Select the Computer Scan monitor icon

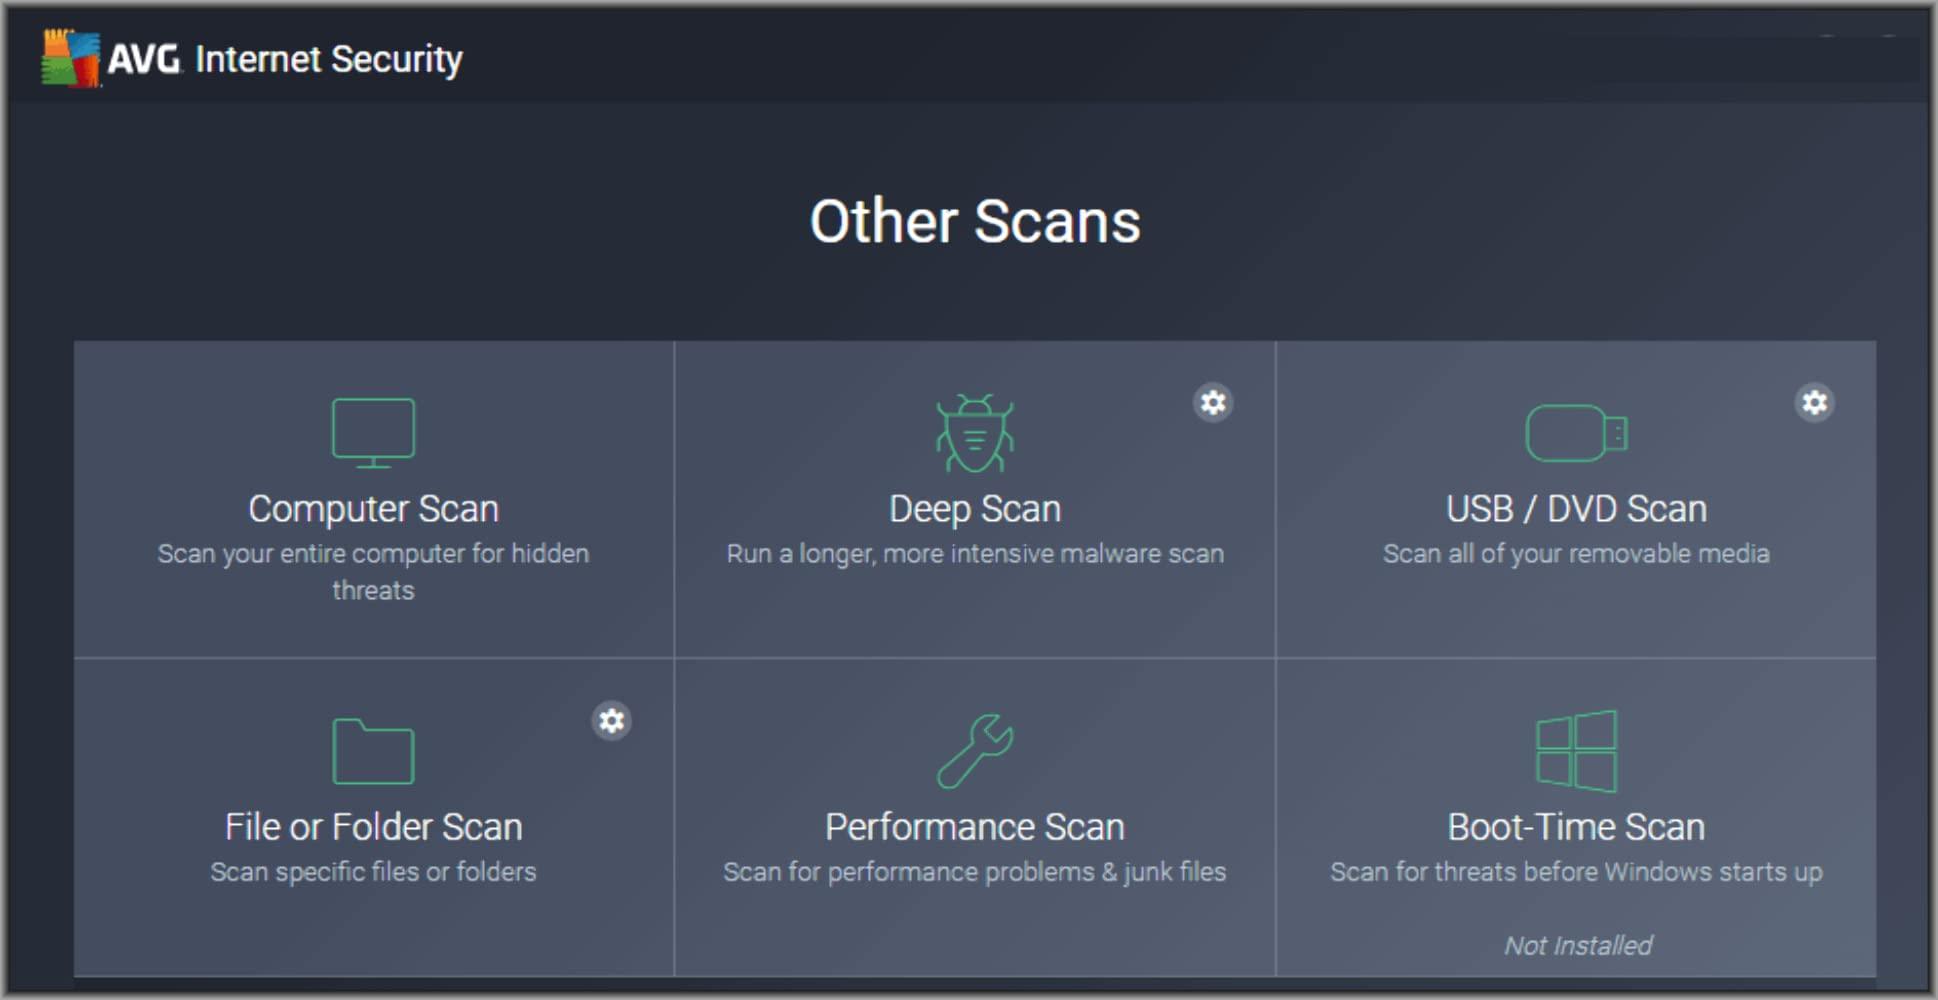(x=373, y=432)
